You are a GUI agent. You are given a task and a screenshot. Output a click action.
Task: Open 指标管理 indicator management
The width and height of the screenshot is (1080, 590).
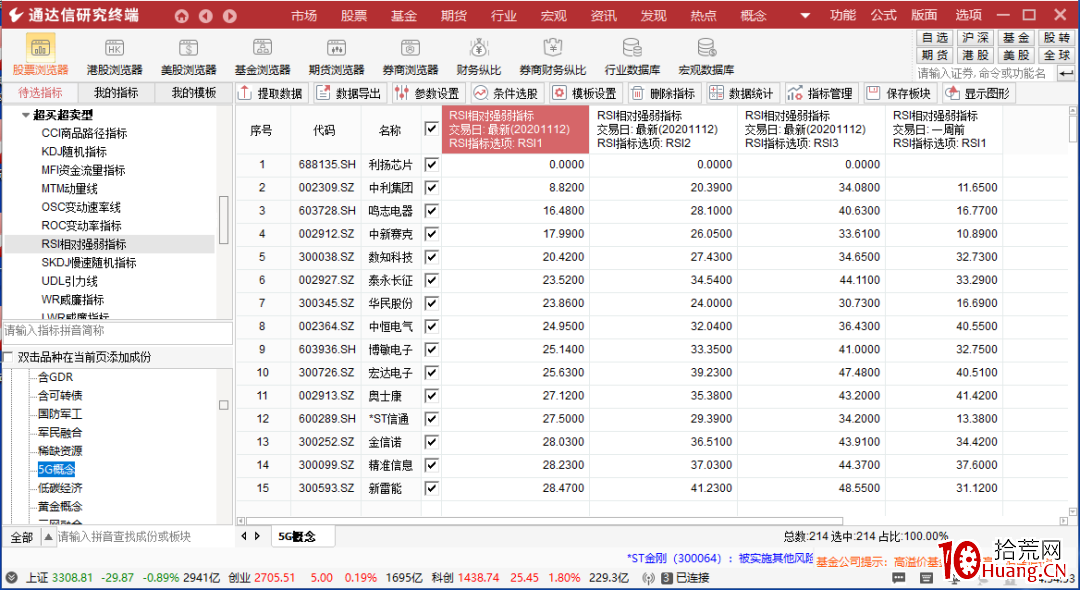click(x=822, y=94)
